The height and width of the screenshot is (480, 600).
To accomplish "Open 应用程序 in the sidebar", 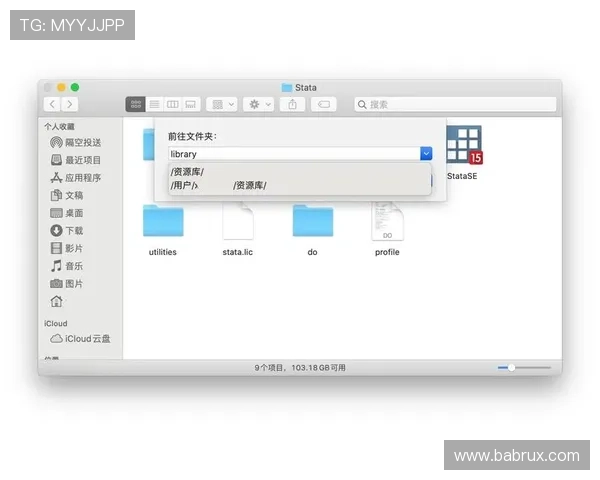I will (76, 178).
